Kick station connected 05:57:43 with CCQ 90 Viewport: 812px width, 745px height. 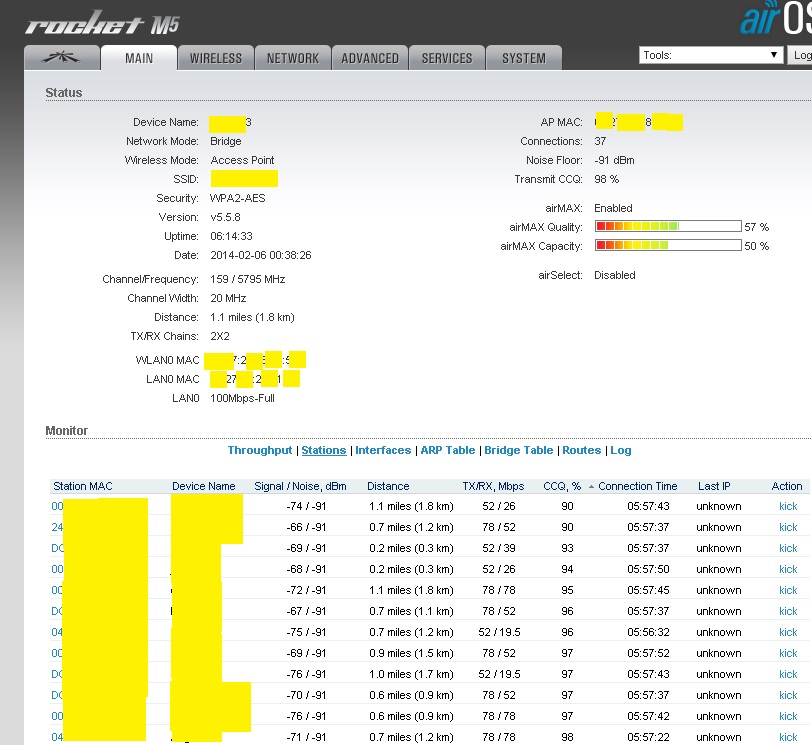[x=788, y=506]
